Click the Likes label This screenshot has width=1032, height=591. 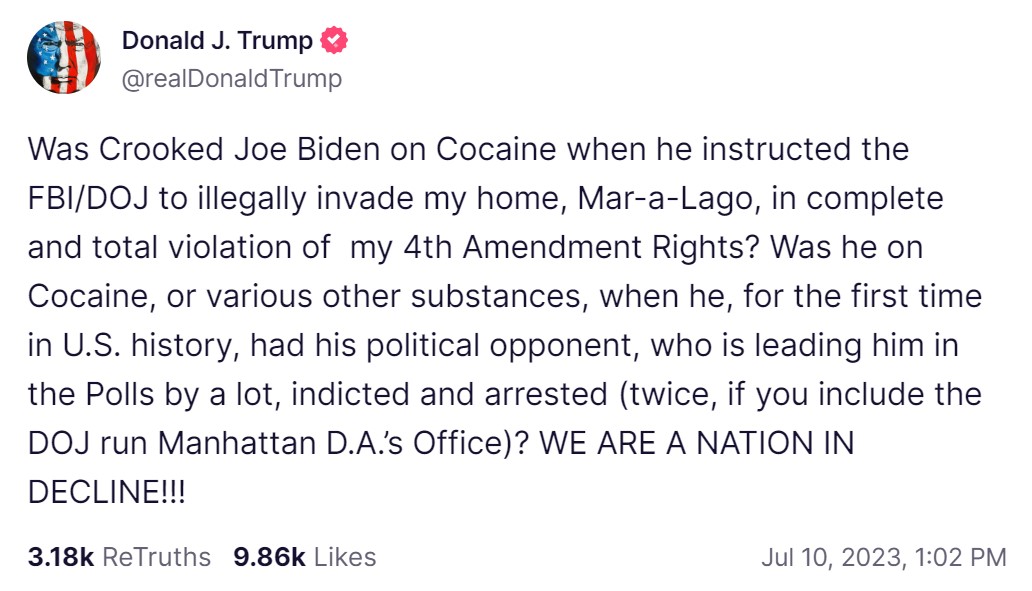[x=345, y=557]
